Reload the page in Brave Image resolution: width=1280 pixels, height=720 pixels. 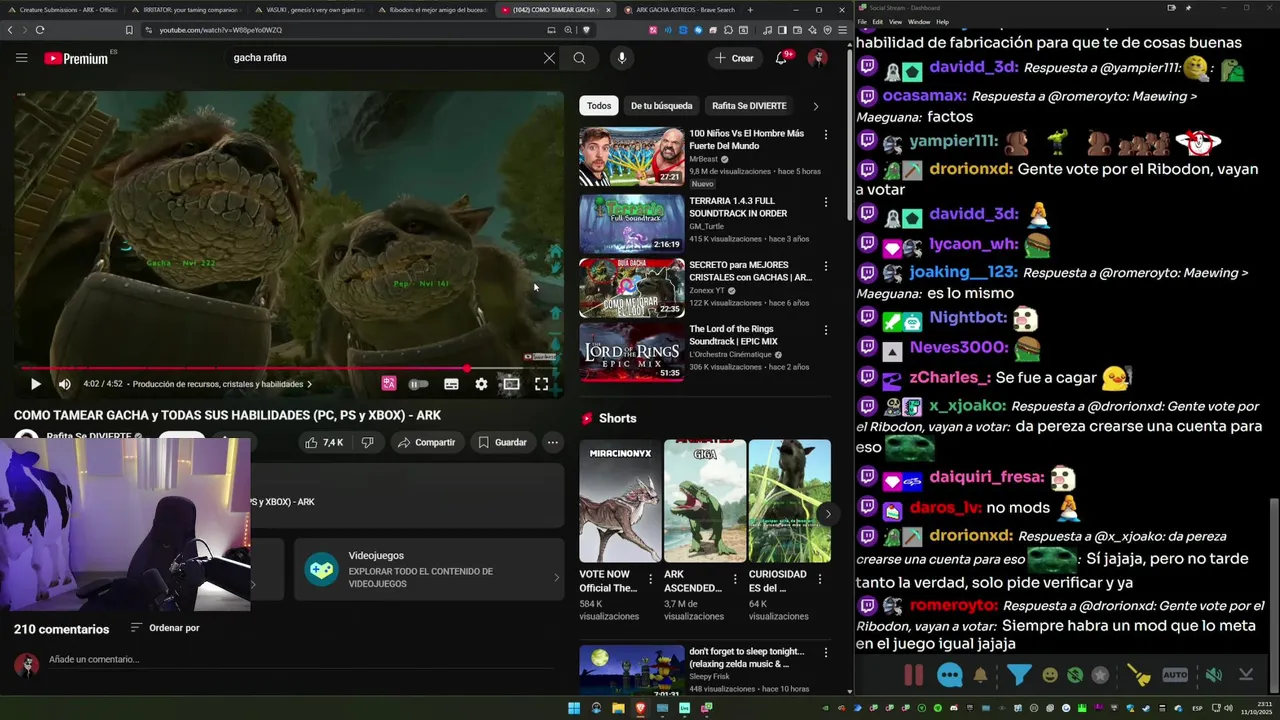coord(39,30)
